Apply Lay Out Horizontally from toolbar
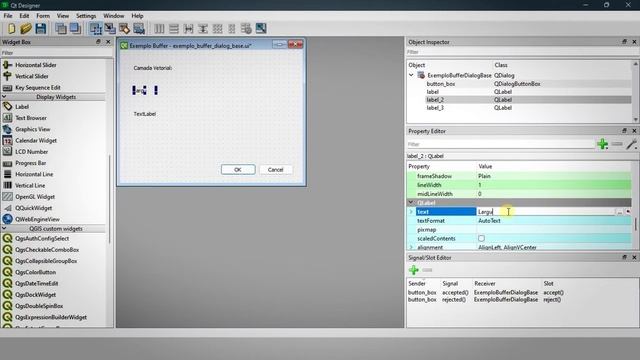 159,29
